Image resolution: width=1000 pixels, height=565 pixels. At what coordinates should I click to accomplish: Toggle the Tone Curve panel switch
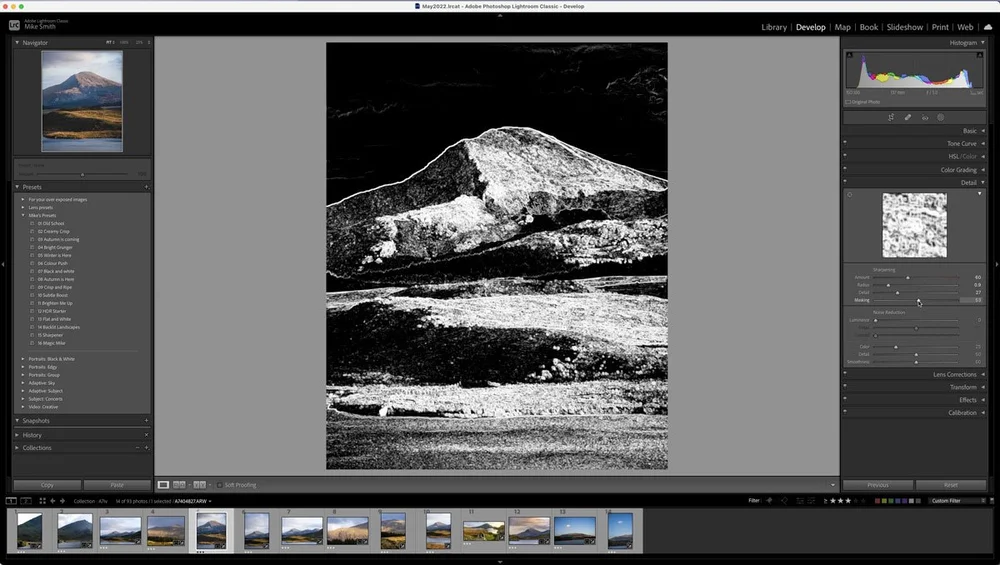click(845, 143)
